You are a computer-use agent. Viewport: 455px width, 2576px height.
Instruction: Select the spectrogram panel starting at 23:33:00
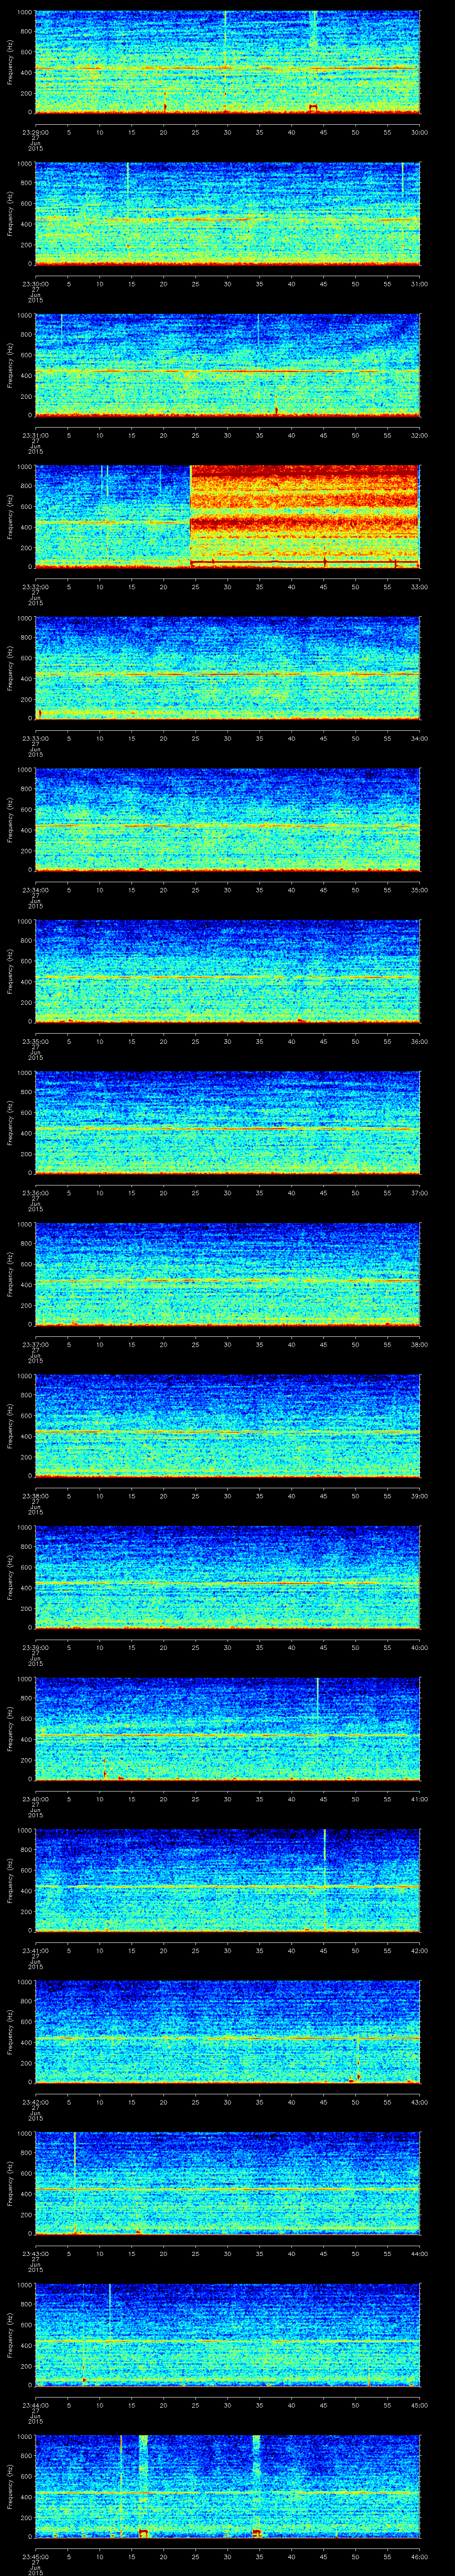coord(227,668)
